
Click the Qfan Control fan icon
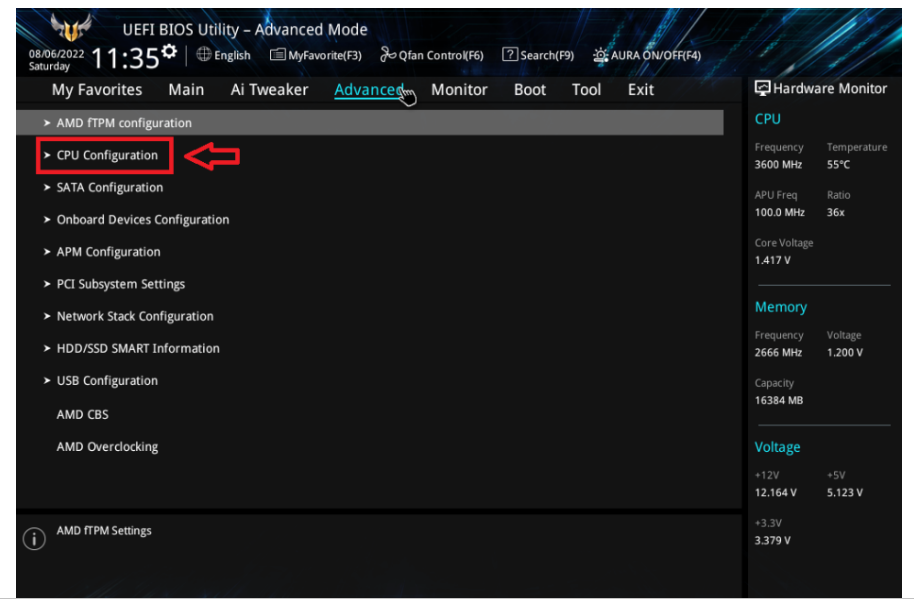pyautogui.click(x=388, y=55)
